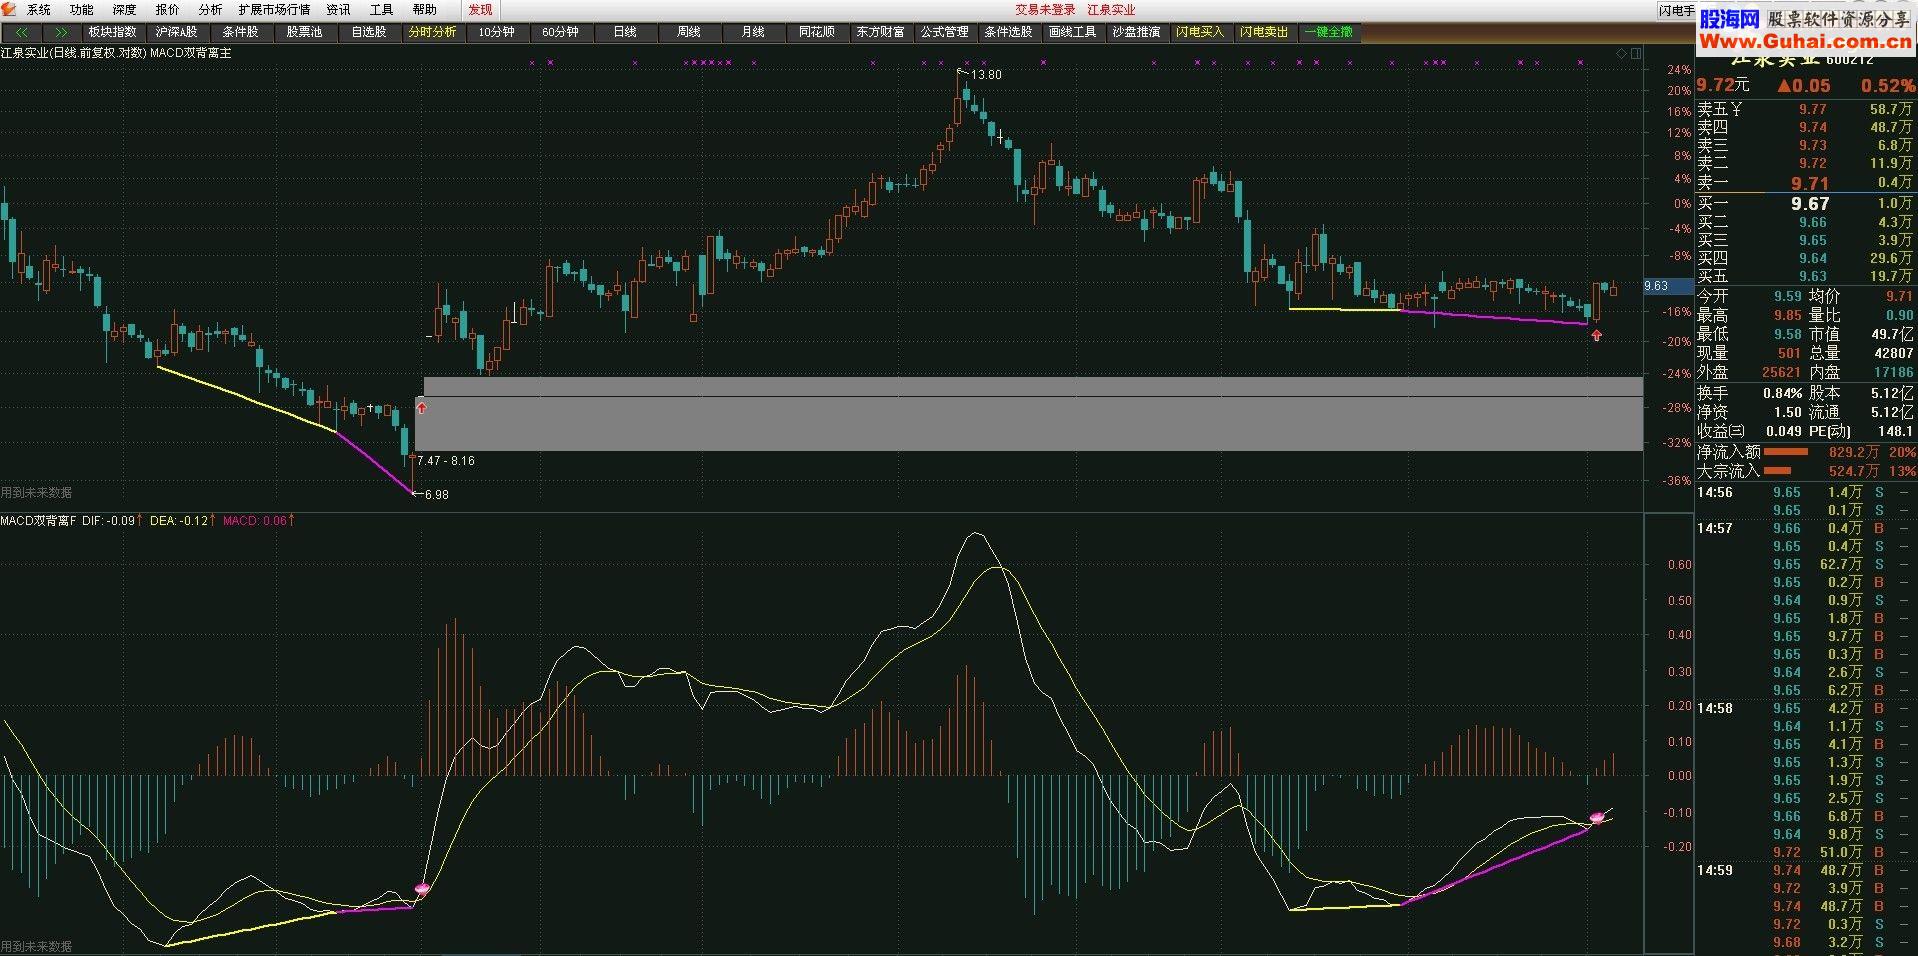Click the chart title 江泉实业(日线.前复权.对数)
The width and height of the screenshot is (1918, 956).
coord(73,53)
